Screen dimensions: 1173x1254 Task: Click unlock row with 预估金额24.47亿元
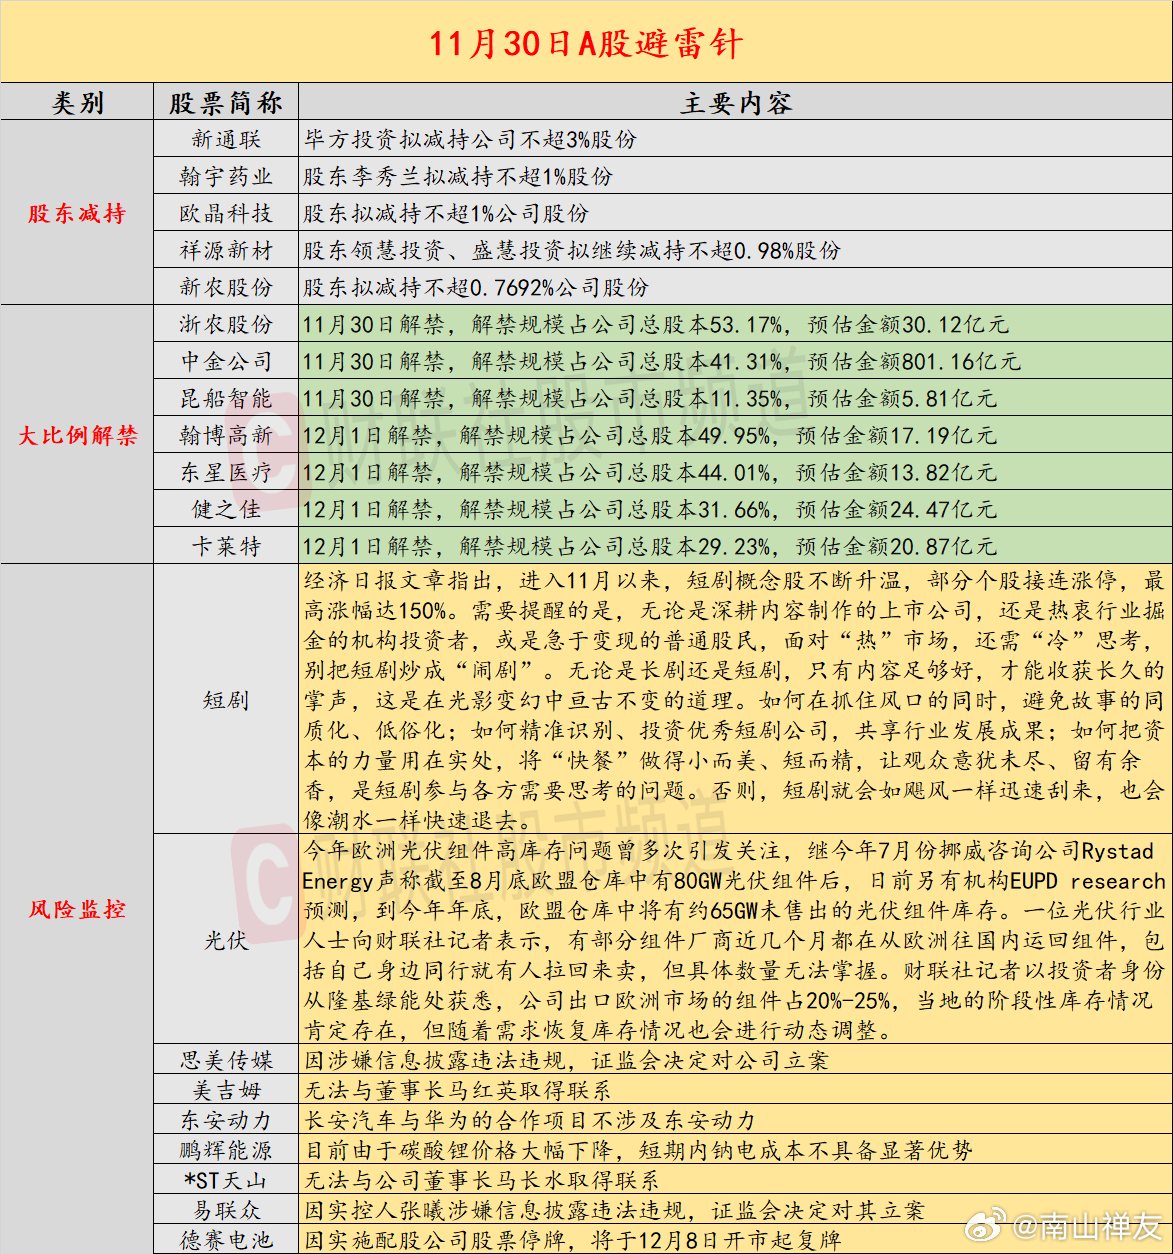[735, 509]
